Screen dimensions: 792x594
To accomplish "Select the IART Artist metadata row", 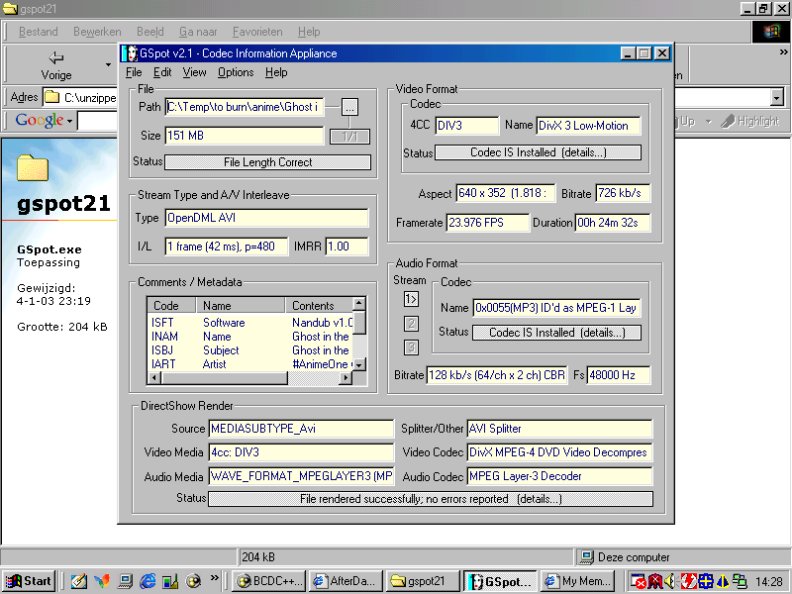I will (x=250, y=364).
